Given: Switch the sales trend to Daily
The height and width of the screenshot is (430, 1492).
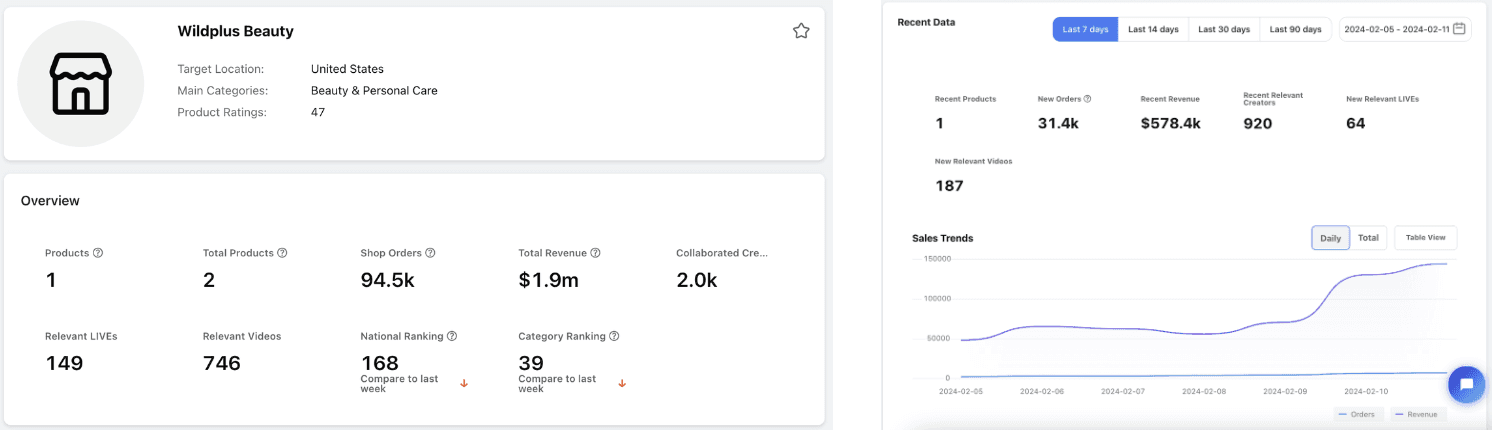Looking at the screenshot, I should pos(1330,238).
